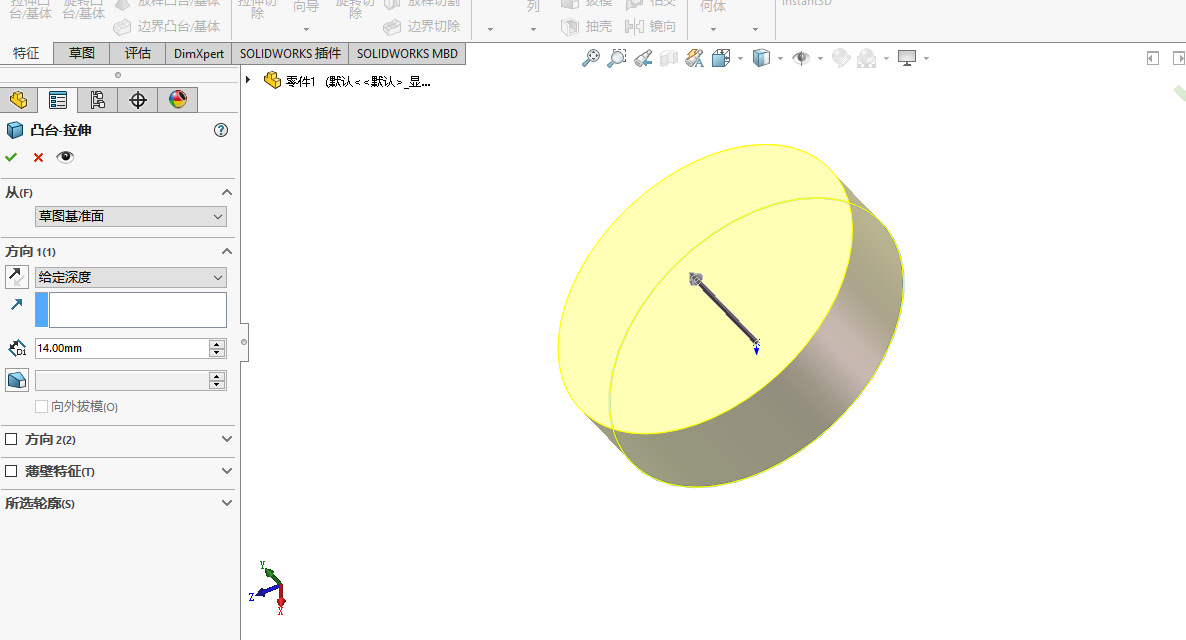Switch to the 评估 tab
Image resolution: width=1186 pixels, height=640 pixels.
pos(138,54)
